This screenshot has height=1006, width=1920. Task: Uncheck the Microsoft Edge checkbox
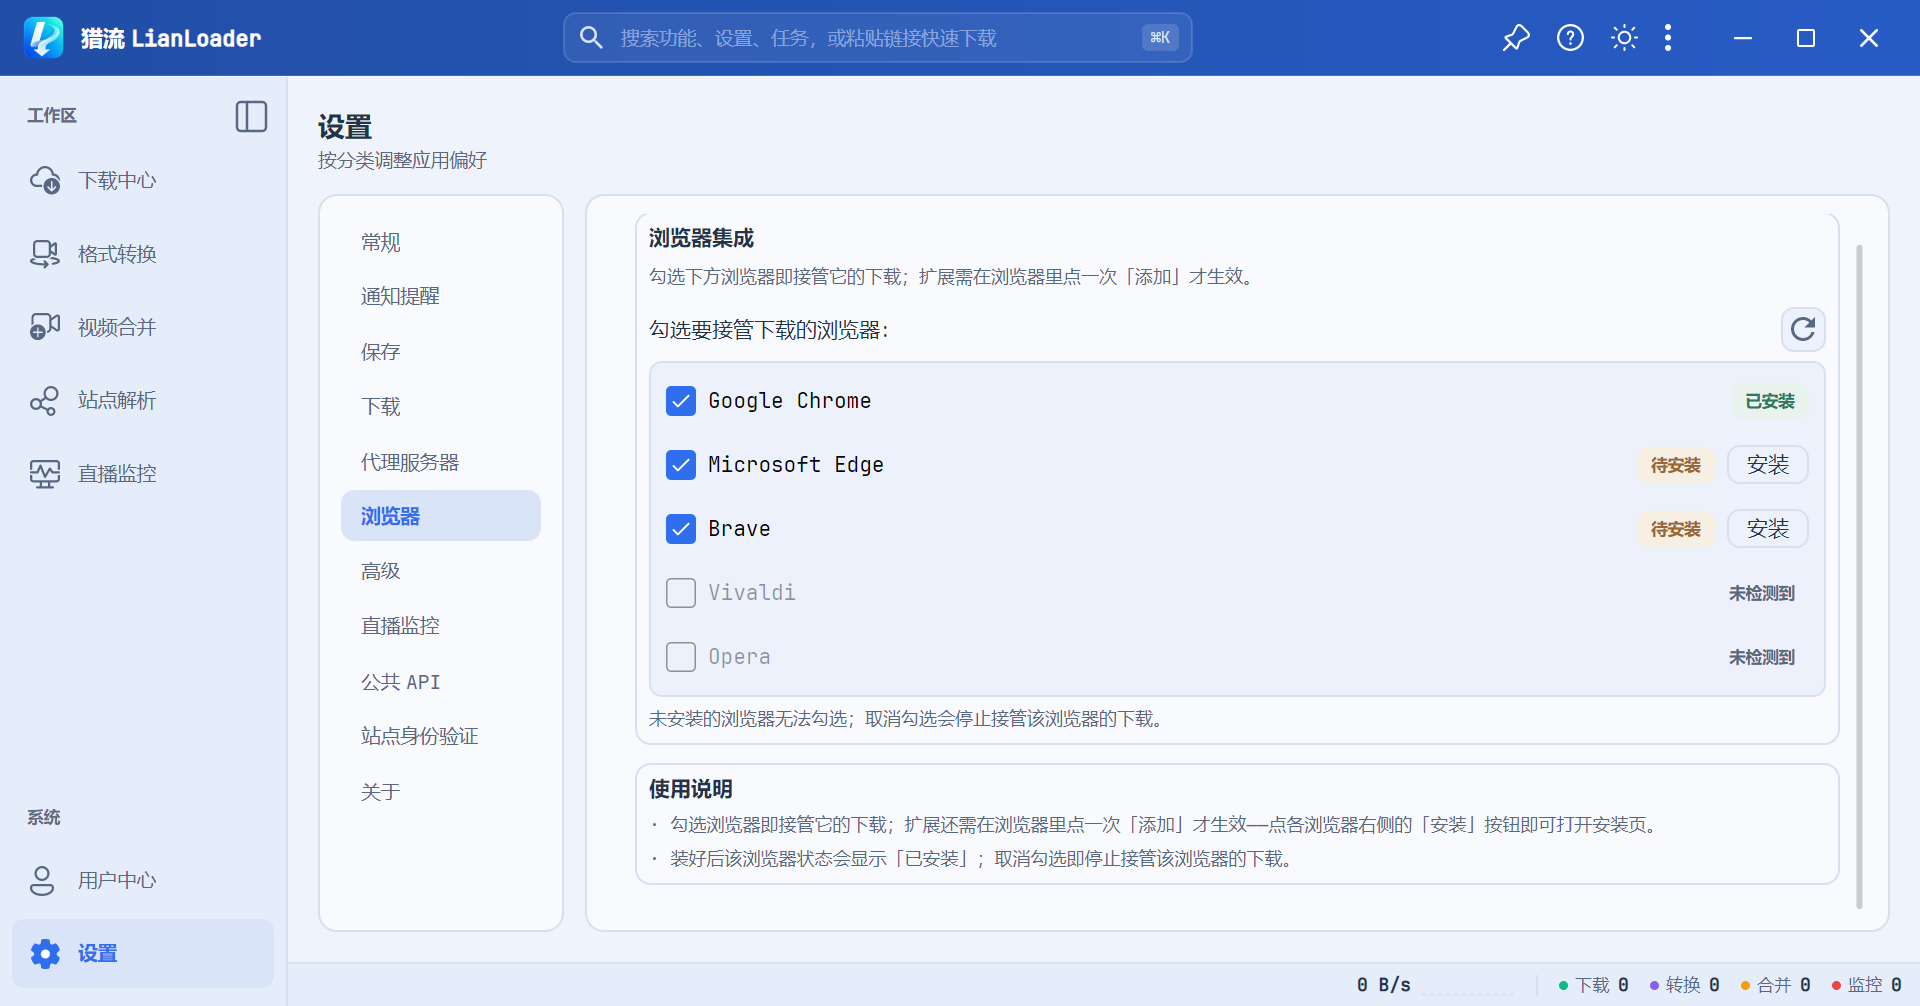[x=681, y=465]
